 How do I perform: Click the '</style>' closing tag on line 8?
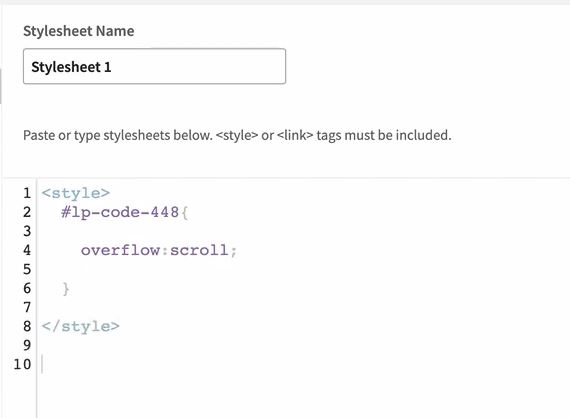pos(80,326)
